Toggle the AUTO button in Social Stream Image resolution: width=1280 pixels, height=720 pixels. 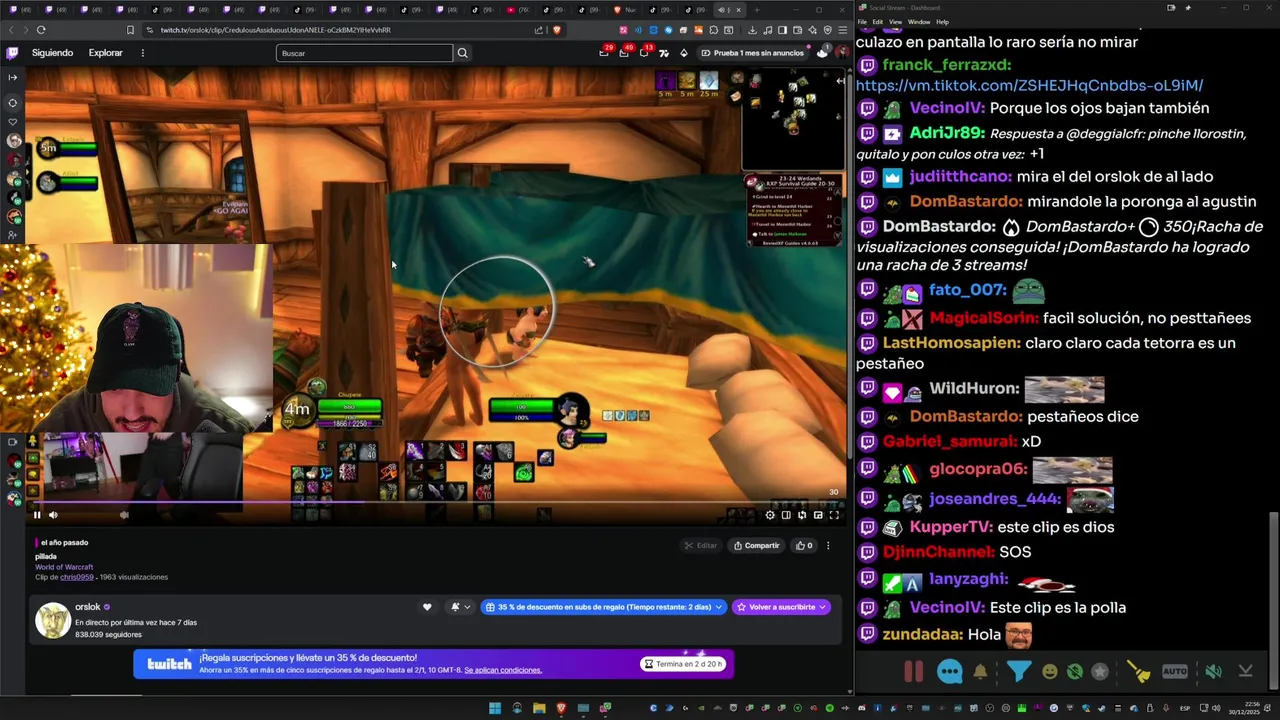point(1175,672)
